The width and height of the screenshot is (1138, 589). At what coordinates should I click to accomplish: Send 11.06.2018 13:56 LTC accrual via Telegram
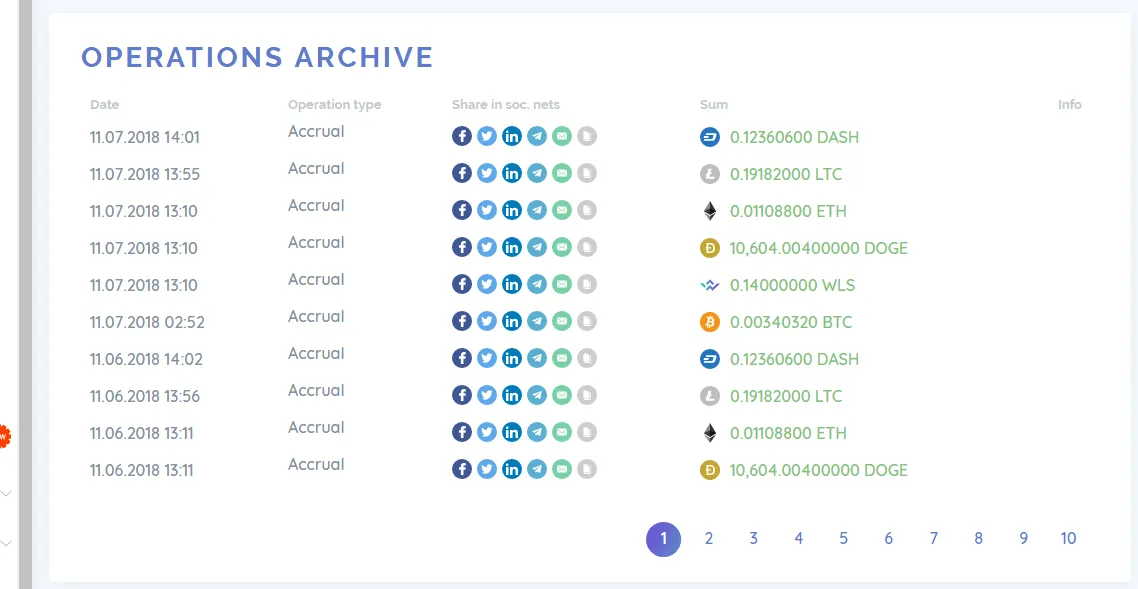(x=537, y=395)
